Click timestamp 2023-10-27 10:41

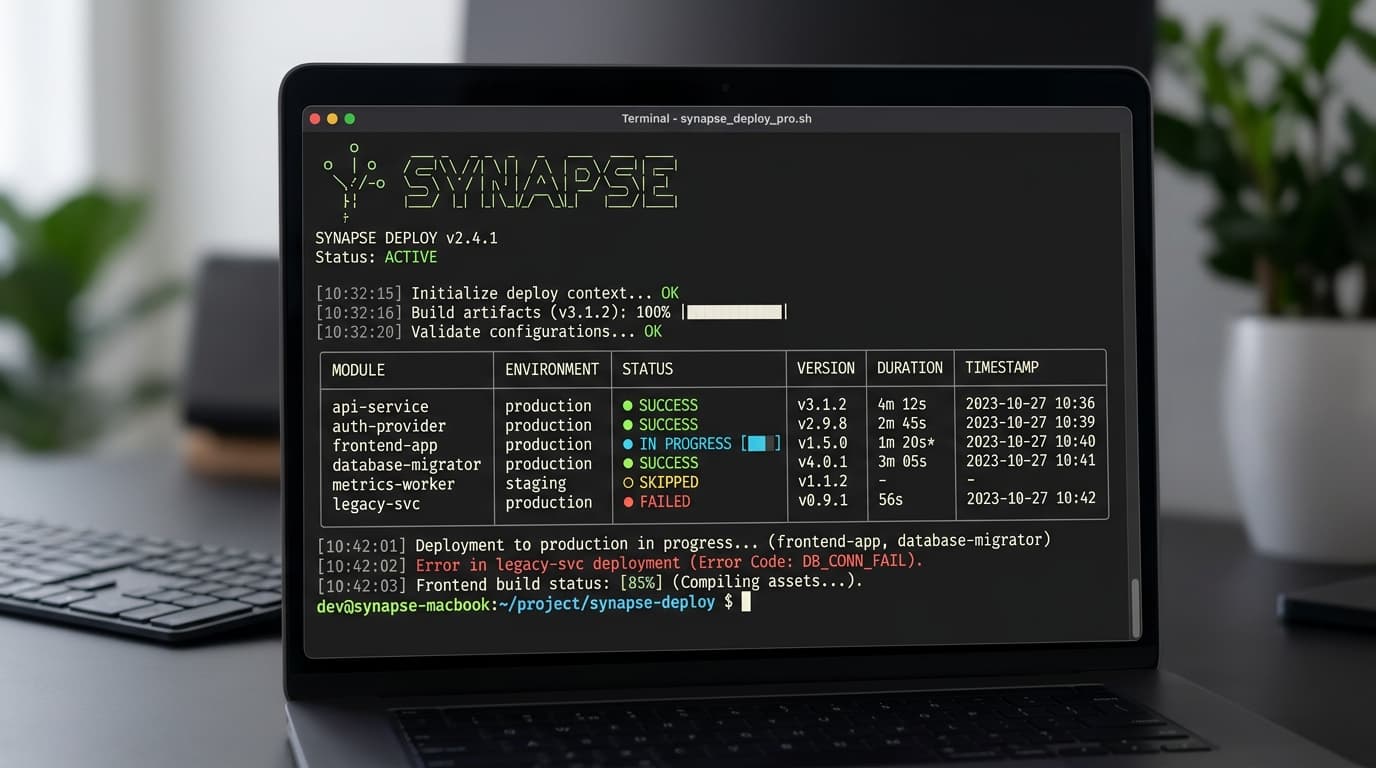click(1030, 460)
